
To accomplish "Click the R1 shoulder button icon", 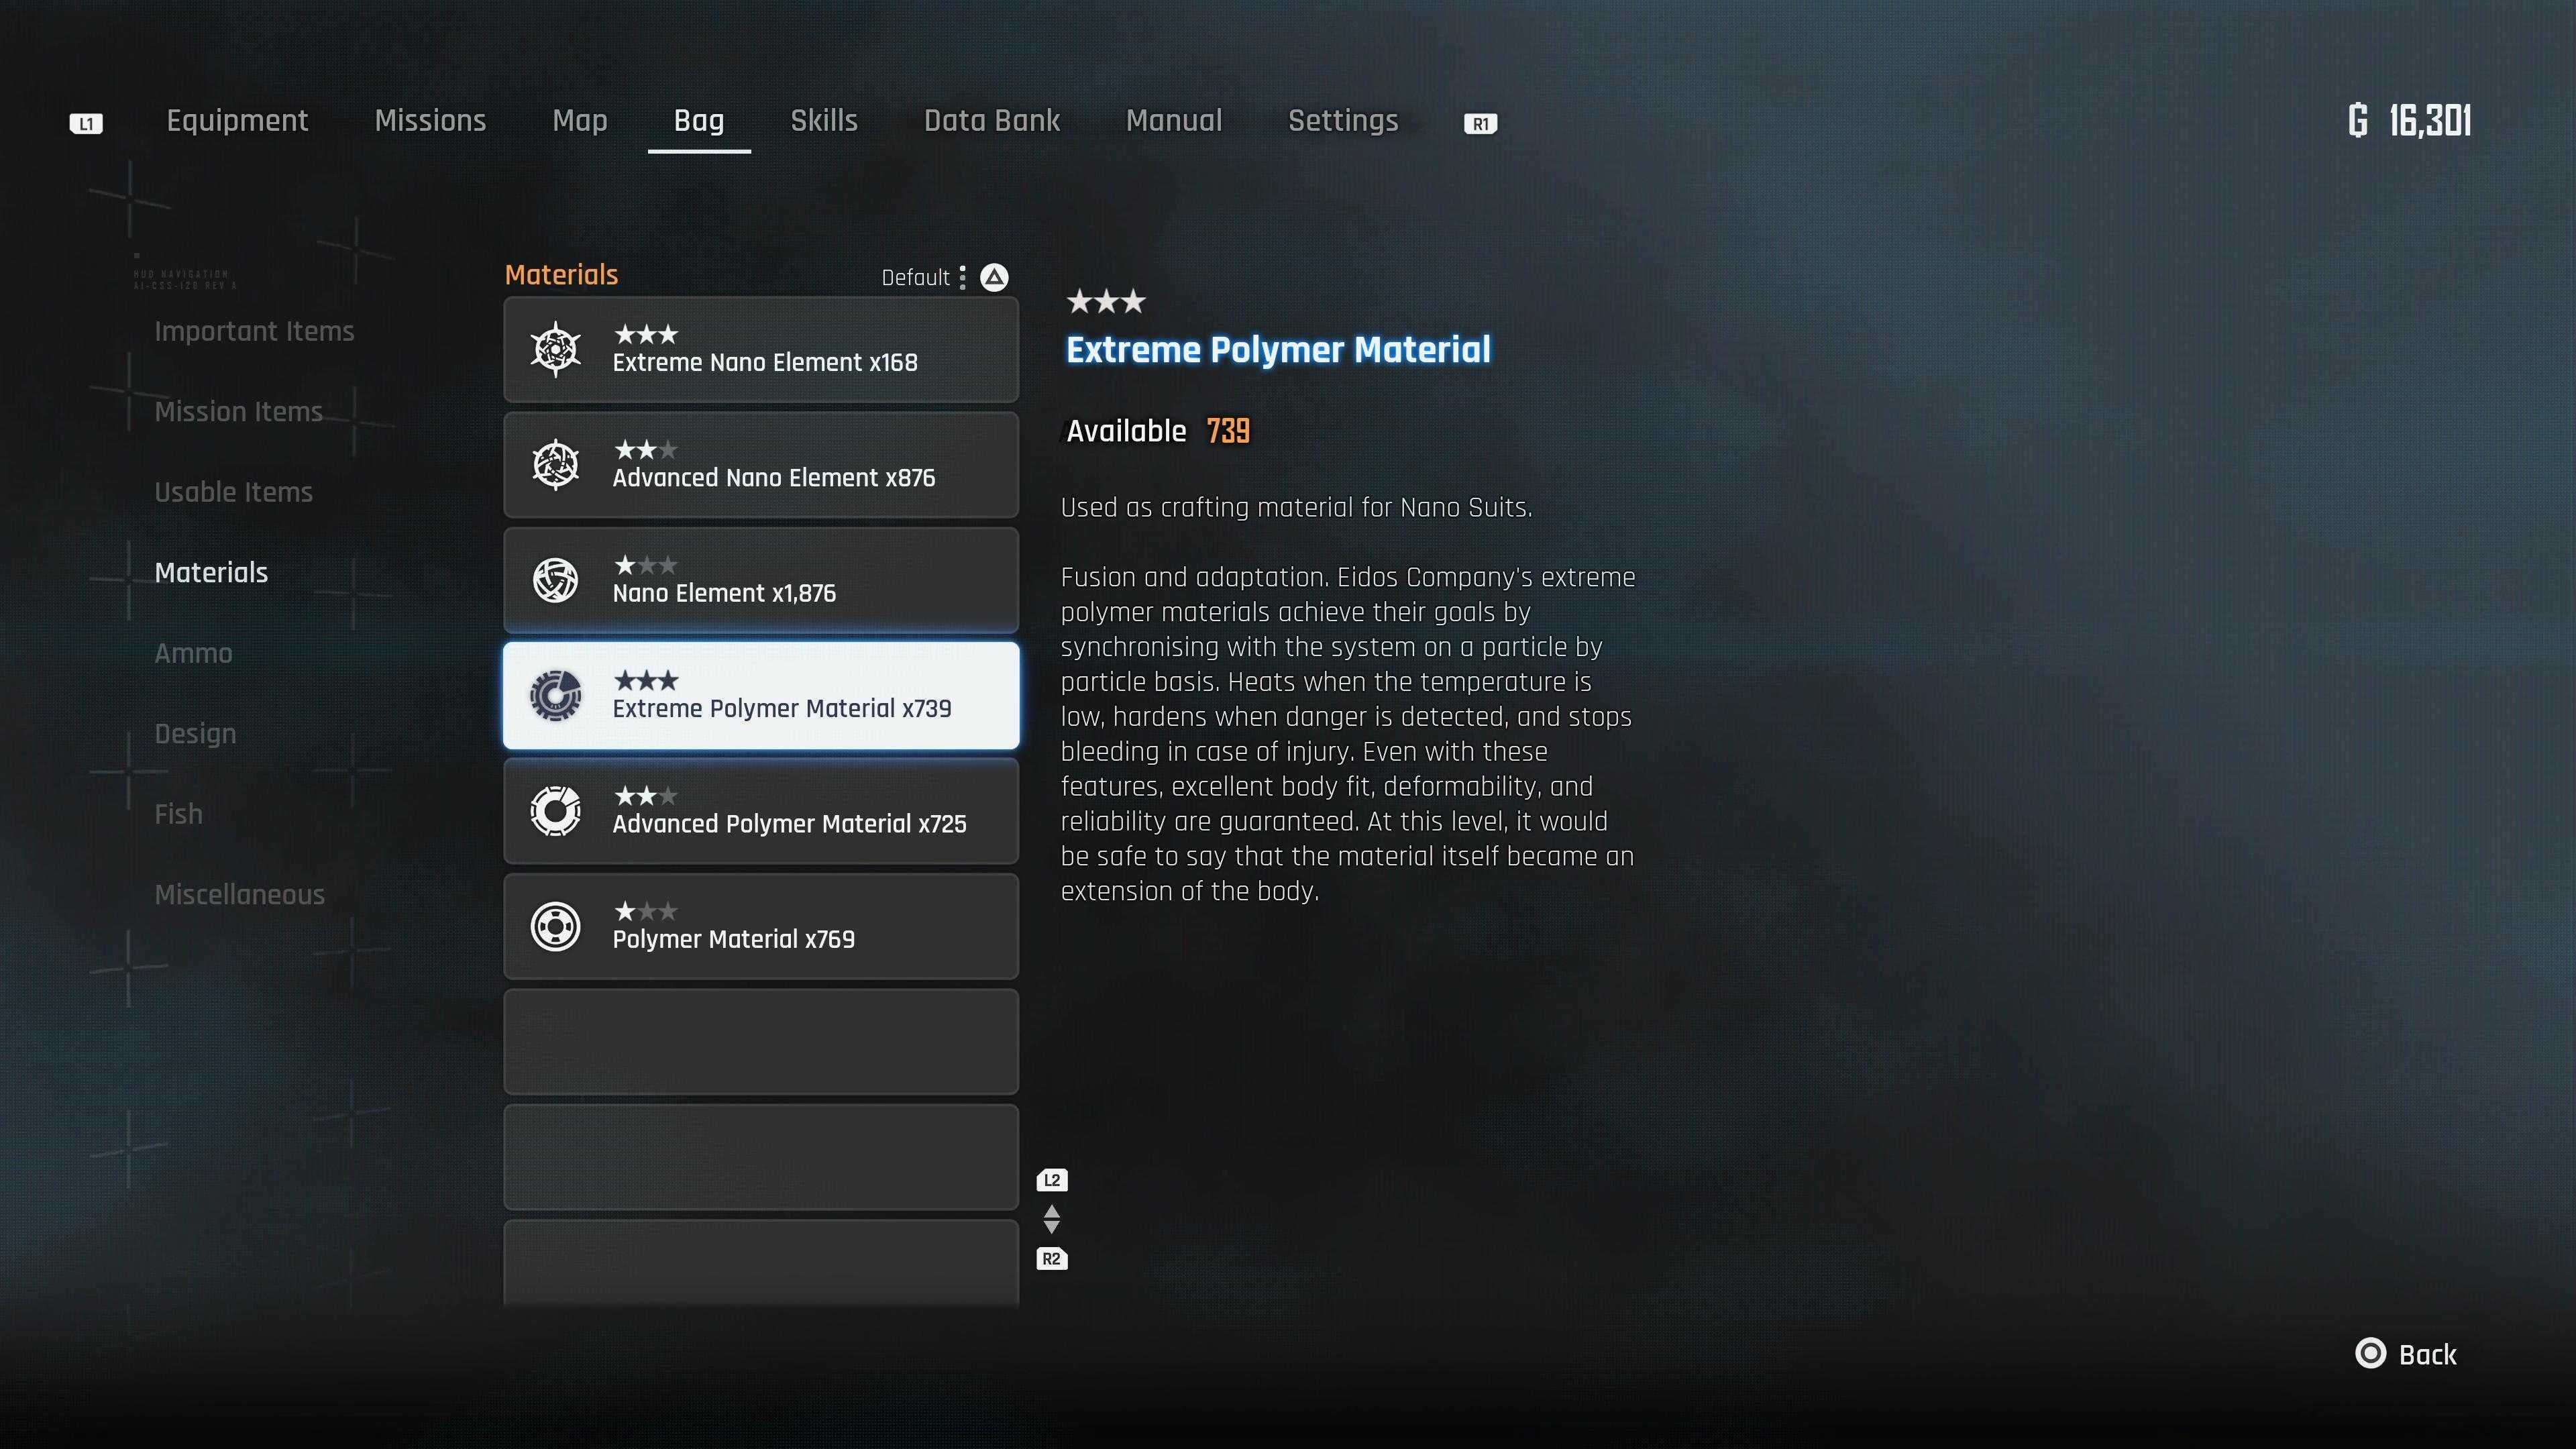I will tap(1480, 123).
